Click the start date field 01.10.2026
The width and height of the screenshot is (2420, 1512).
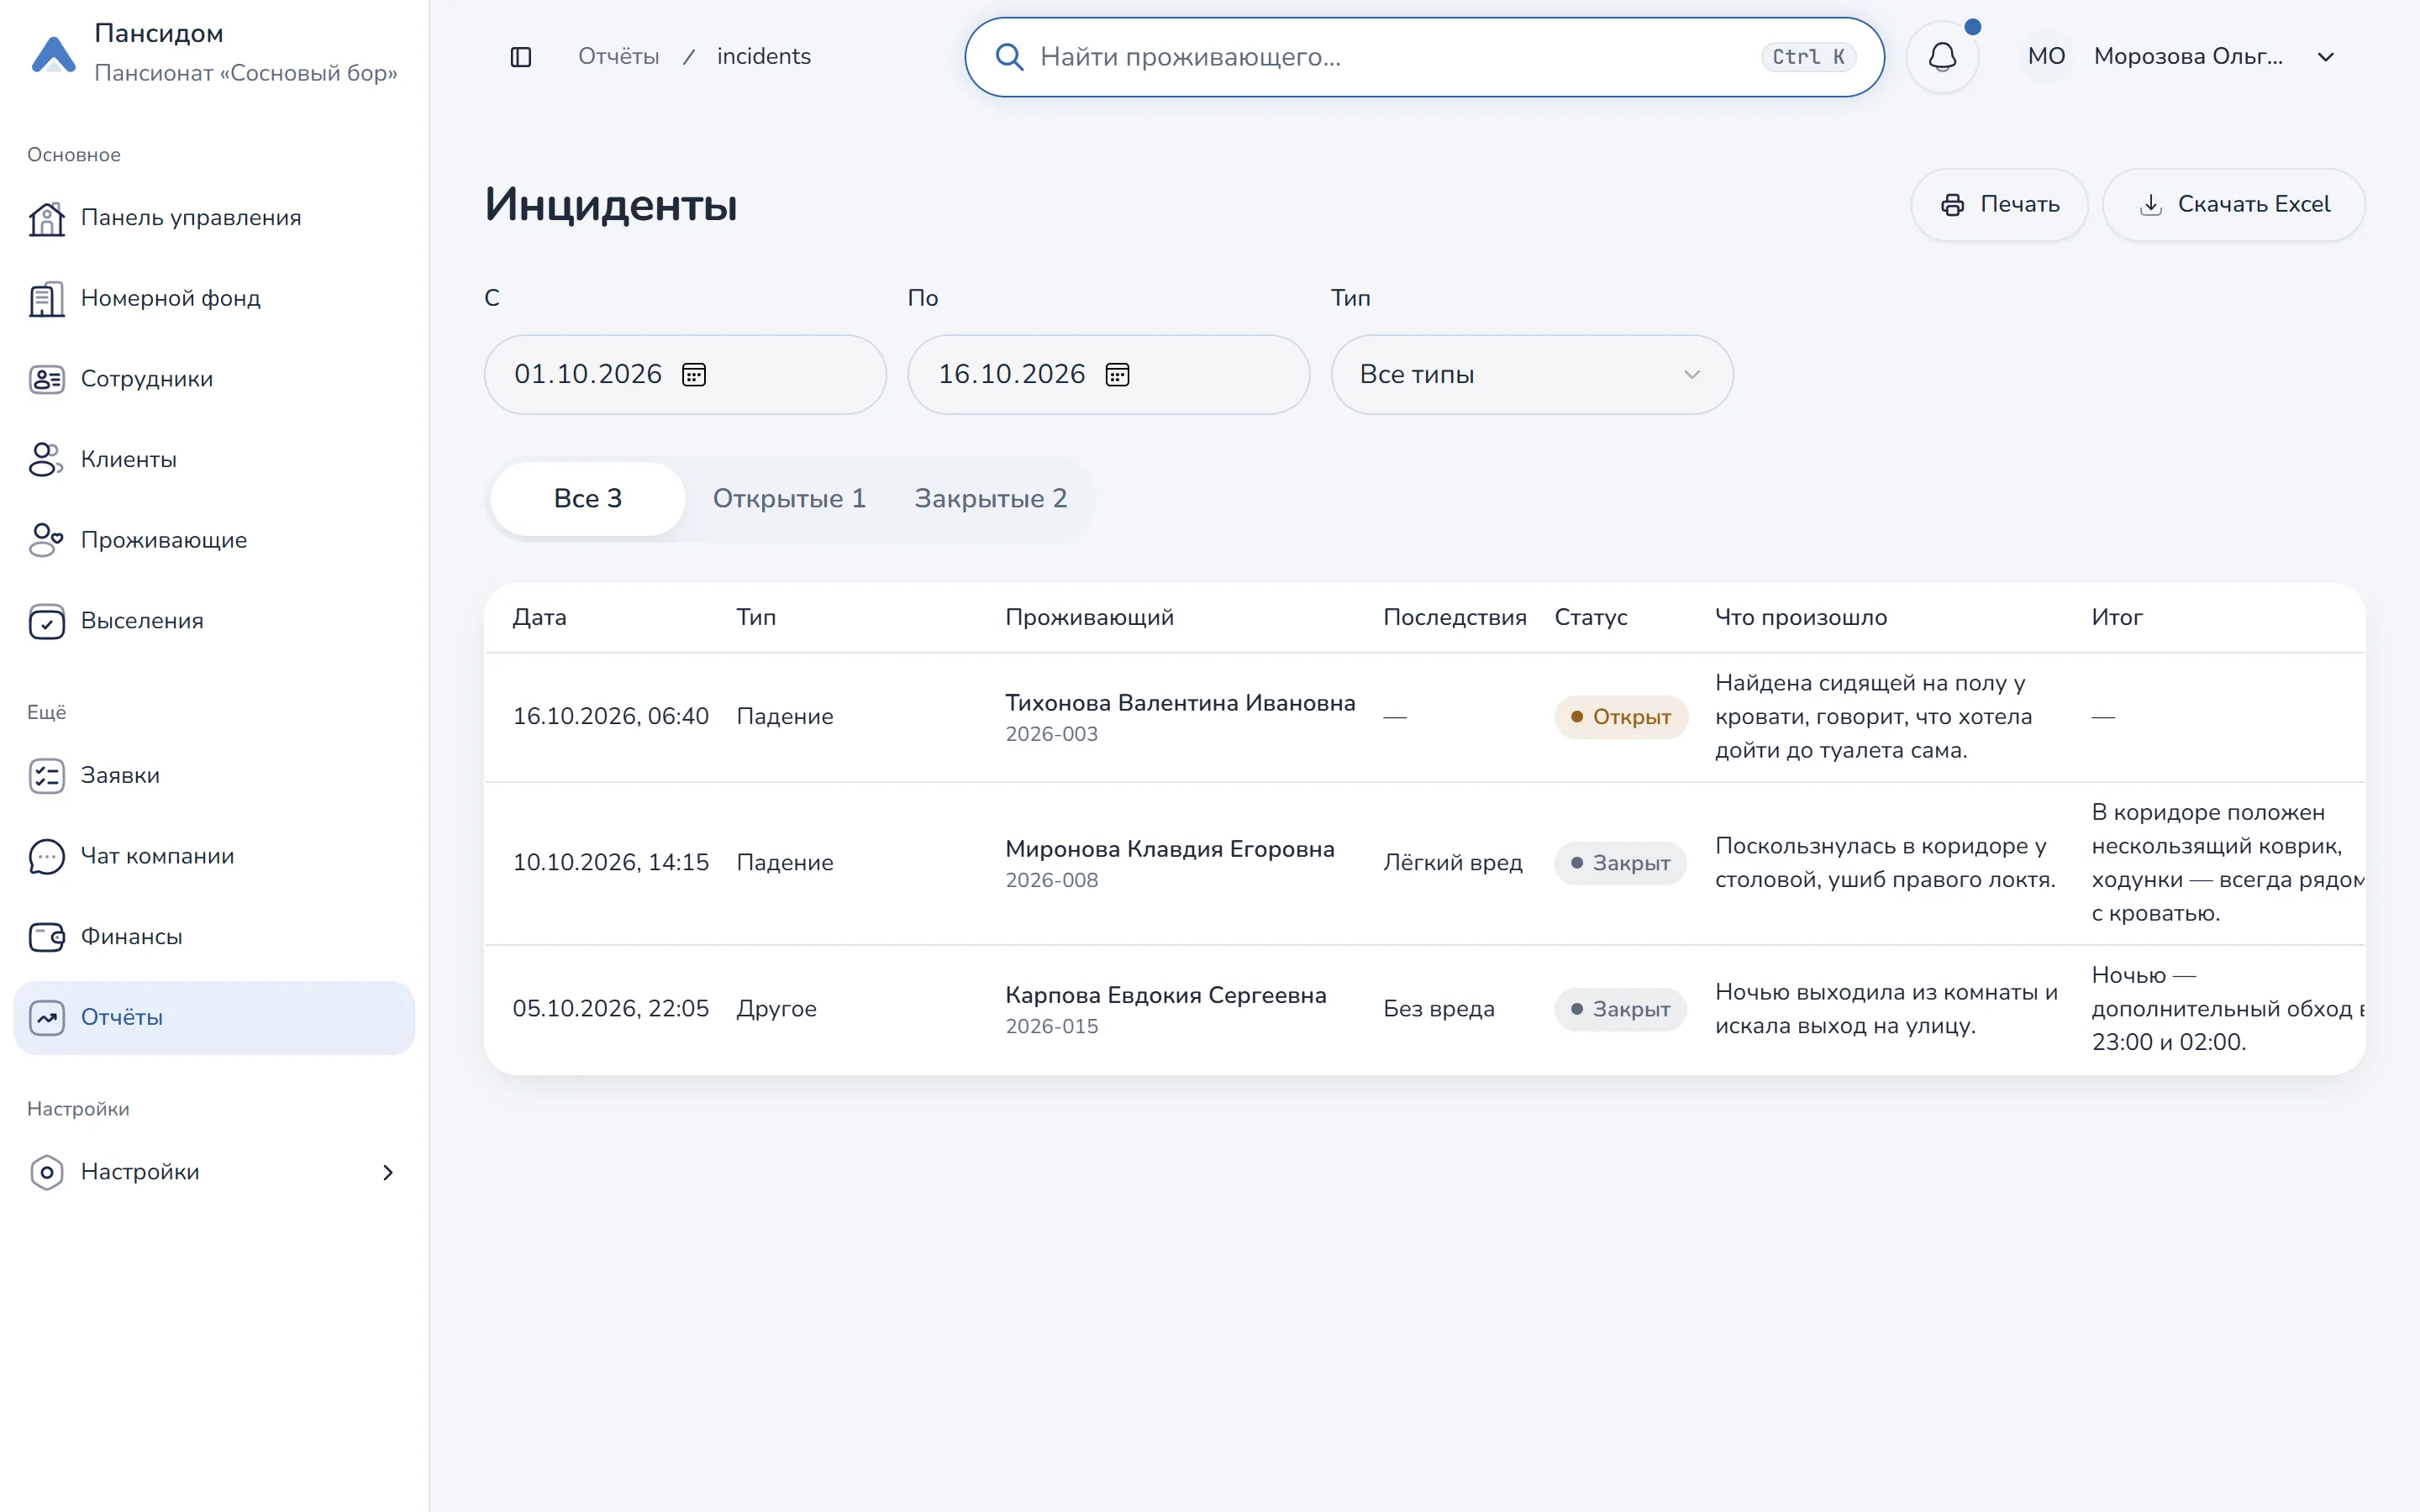pos(685,375)
